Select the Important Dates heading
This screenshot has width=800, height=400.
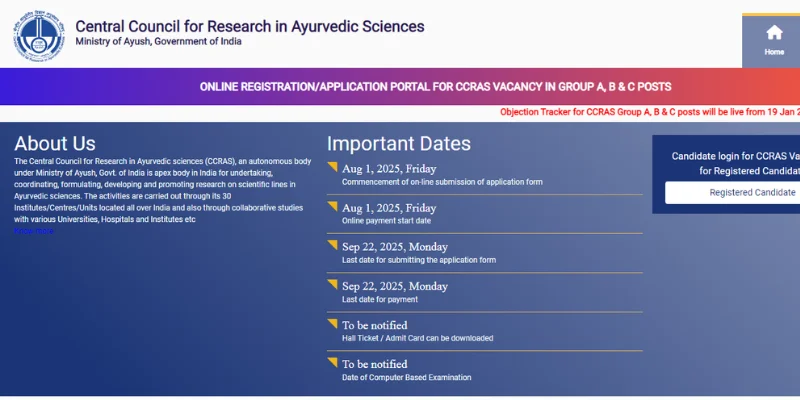[398, 143]
